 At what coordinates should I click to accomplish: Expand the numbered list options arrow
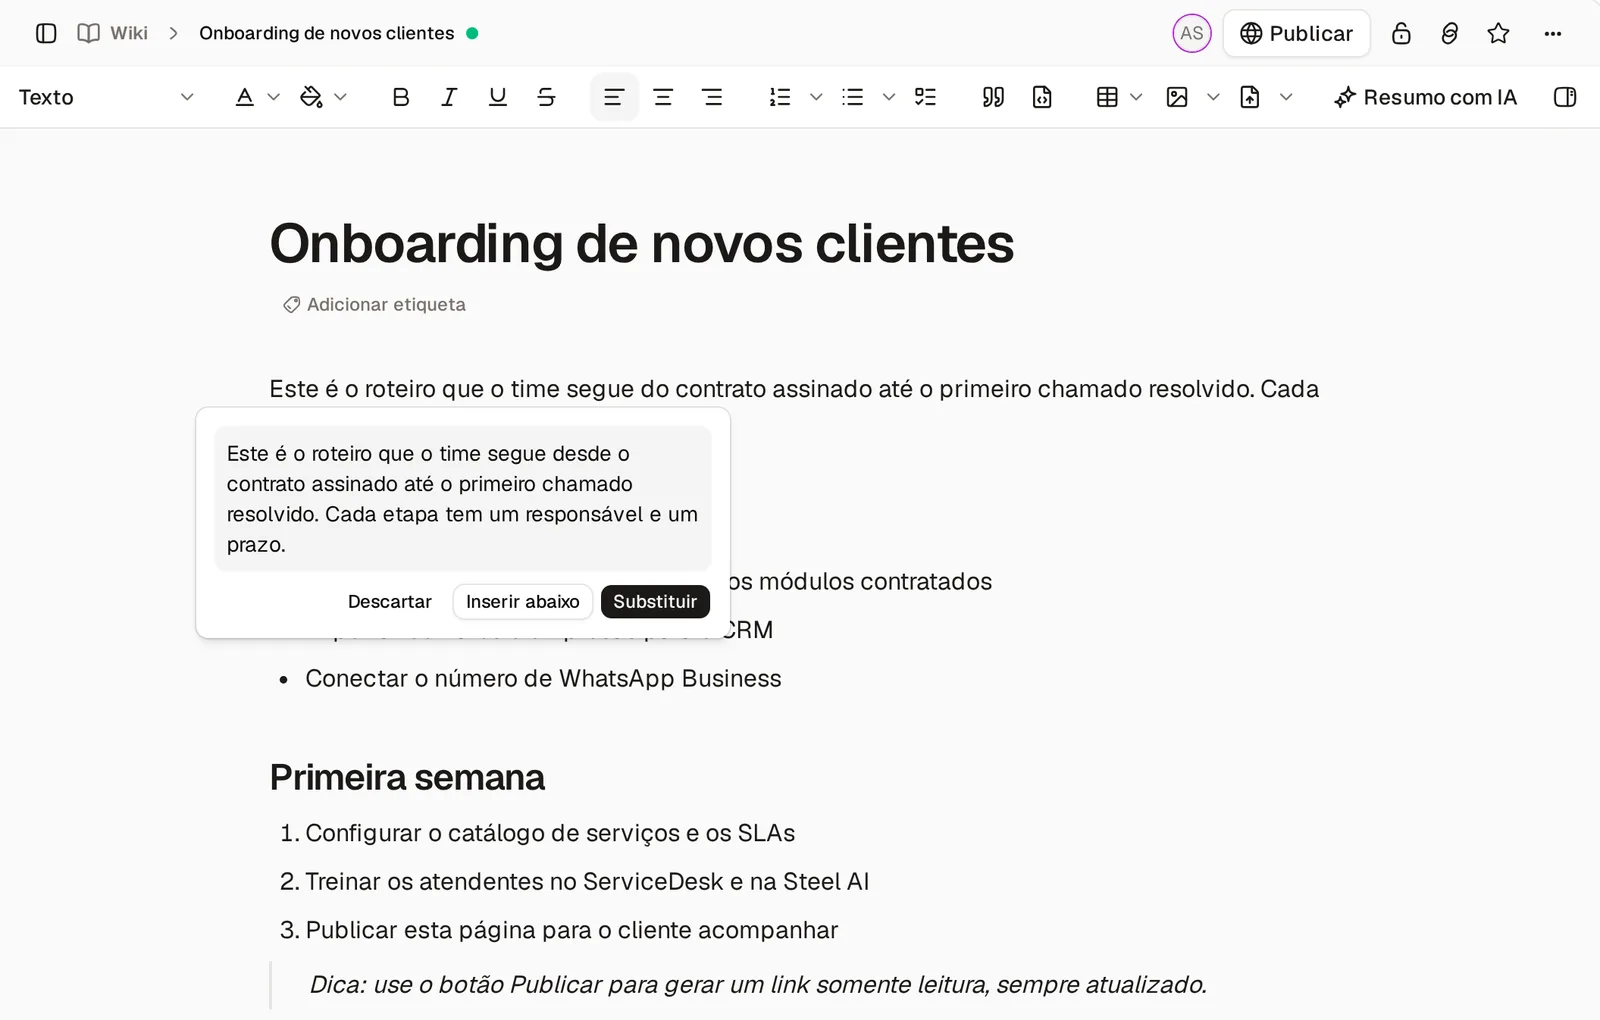point(816,97)
